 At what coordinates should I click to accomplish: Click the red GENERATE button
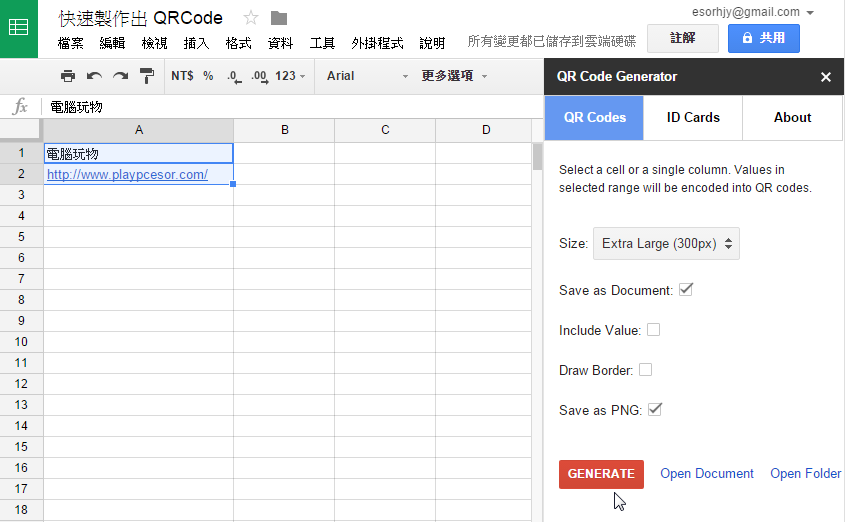tap(601, 474)
